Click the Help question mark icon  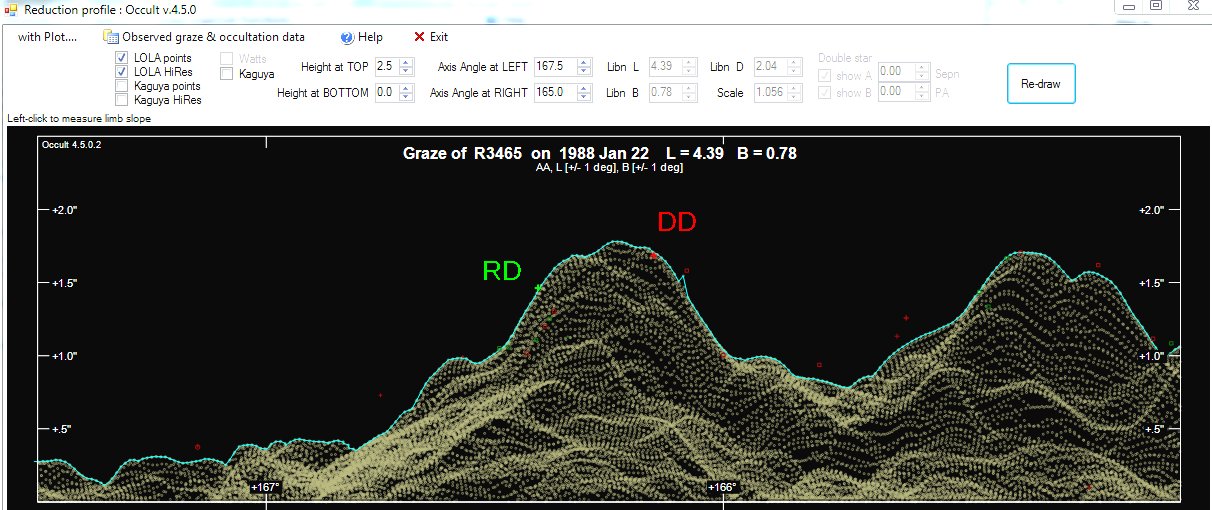click(347, 38)
